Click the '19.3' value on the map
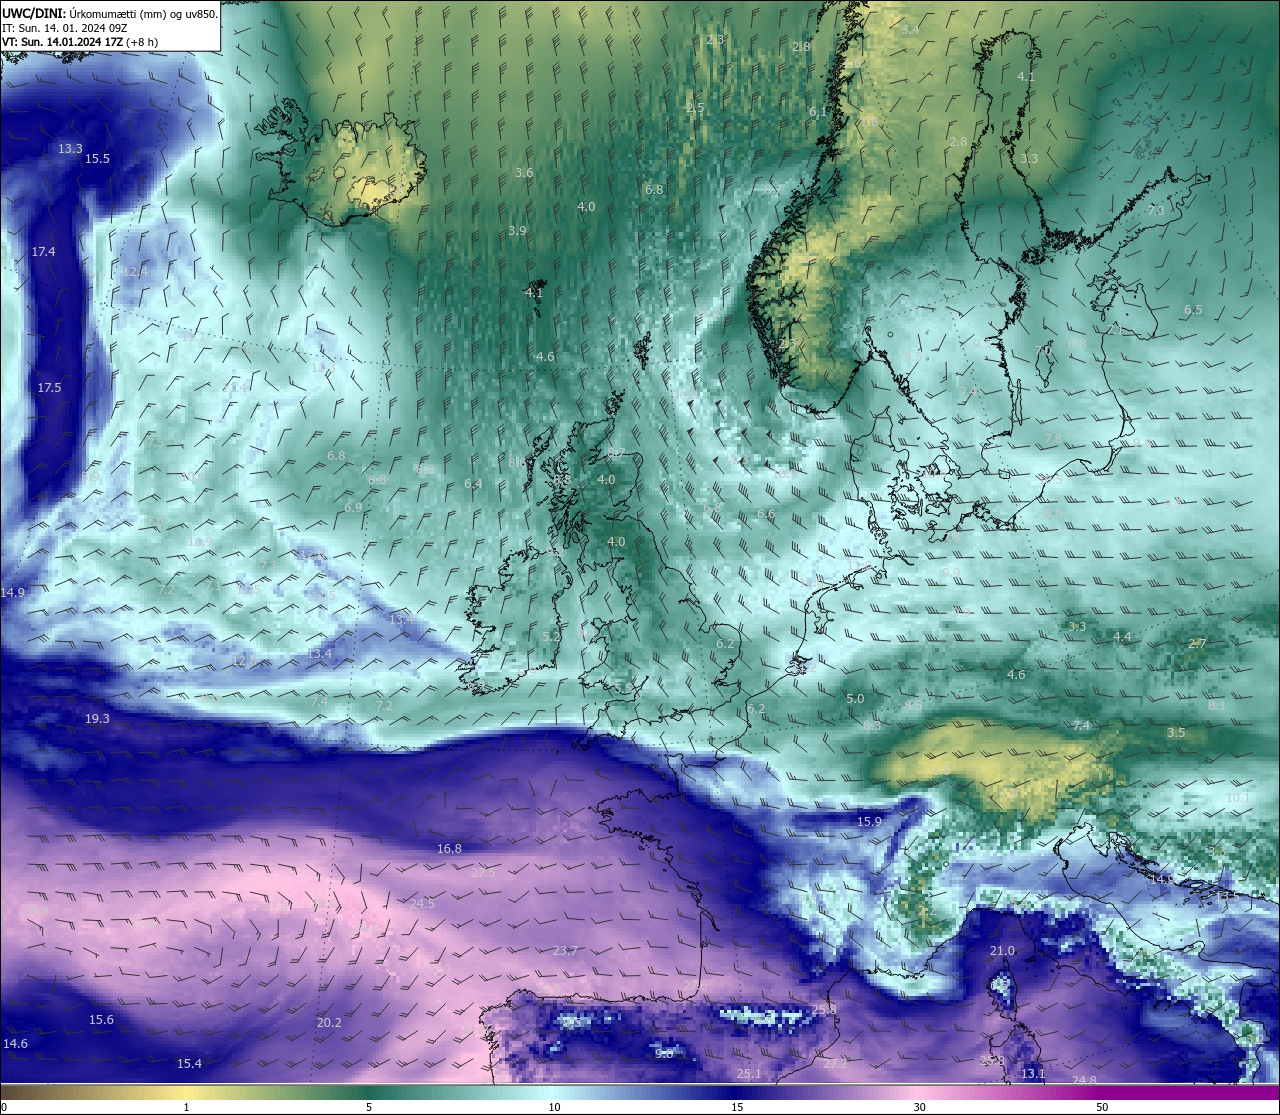Viewport: 1280px width, 1115px height. 97,718
